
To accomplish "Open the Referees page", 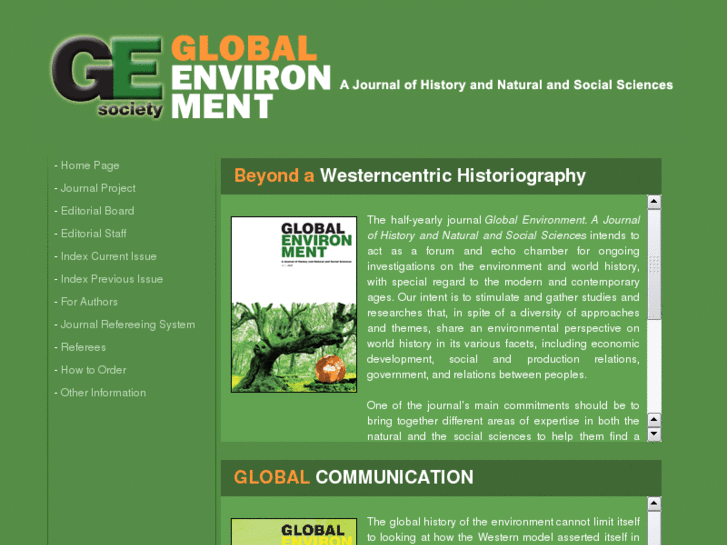I will [83, 347].
